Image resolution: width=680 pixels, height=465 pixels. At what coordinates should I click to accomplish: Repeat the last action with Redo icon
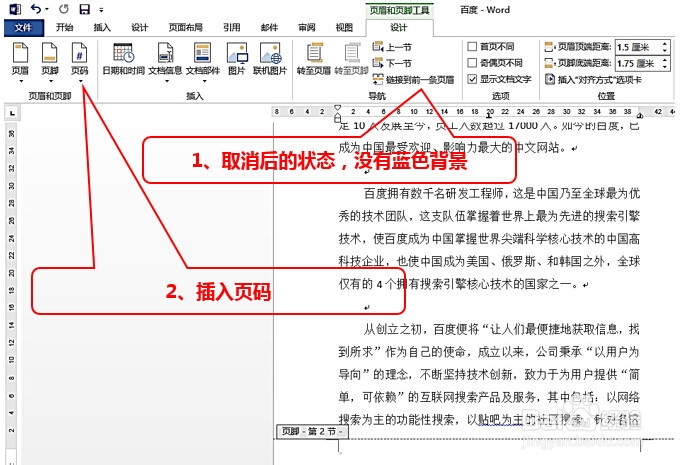tap(64, 9)
